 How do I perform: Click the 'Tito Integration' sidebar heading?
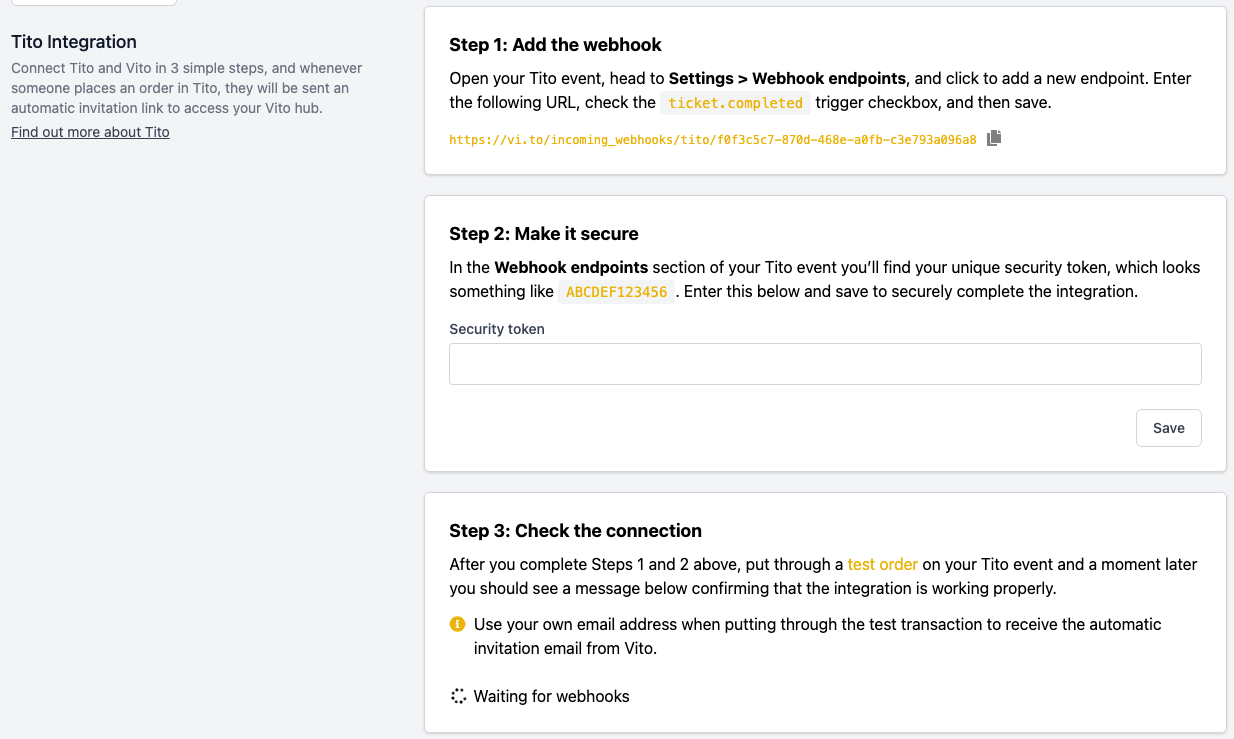74,42
